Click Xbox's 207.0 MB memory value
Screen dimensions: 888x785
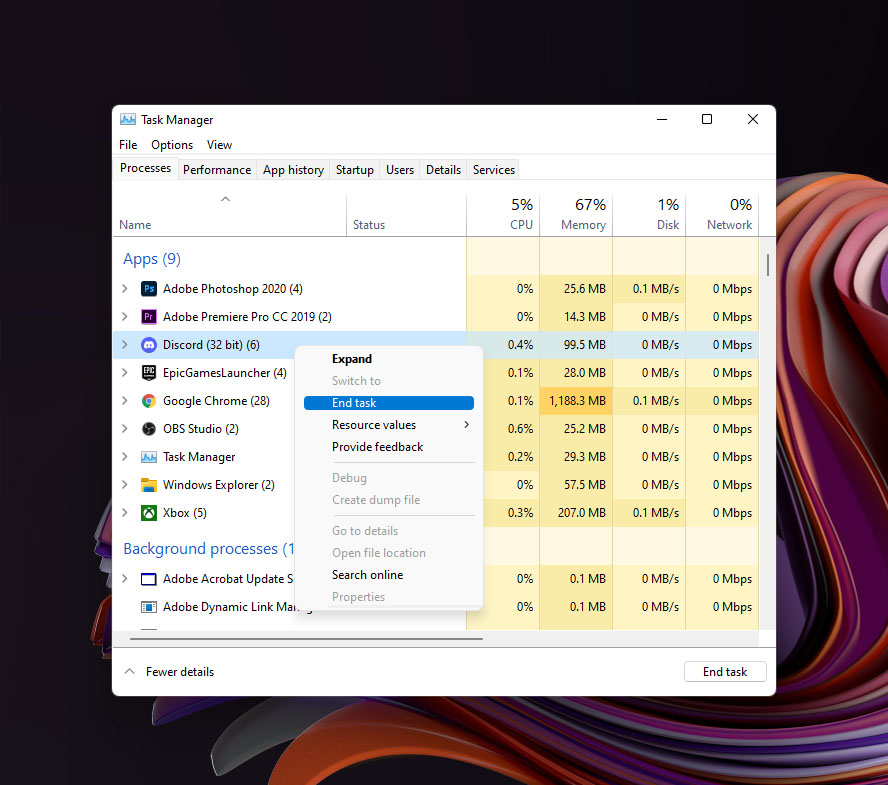click(x=582, y=513)
